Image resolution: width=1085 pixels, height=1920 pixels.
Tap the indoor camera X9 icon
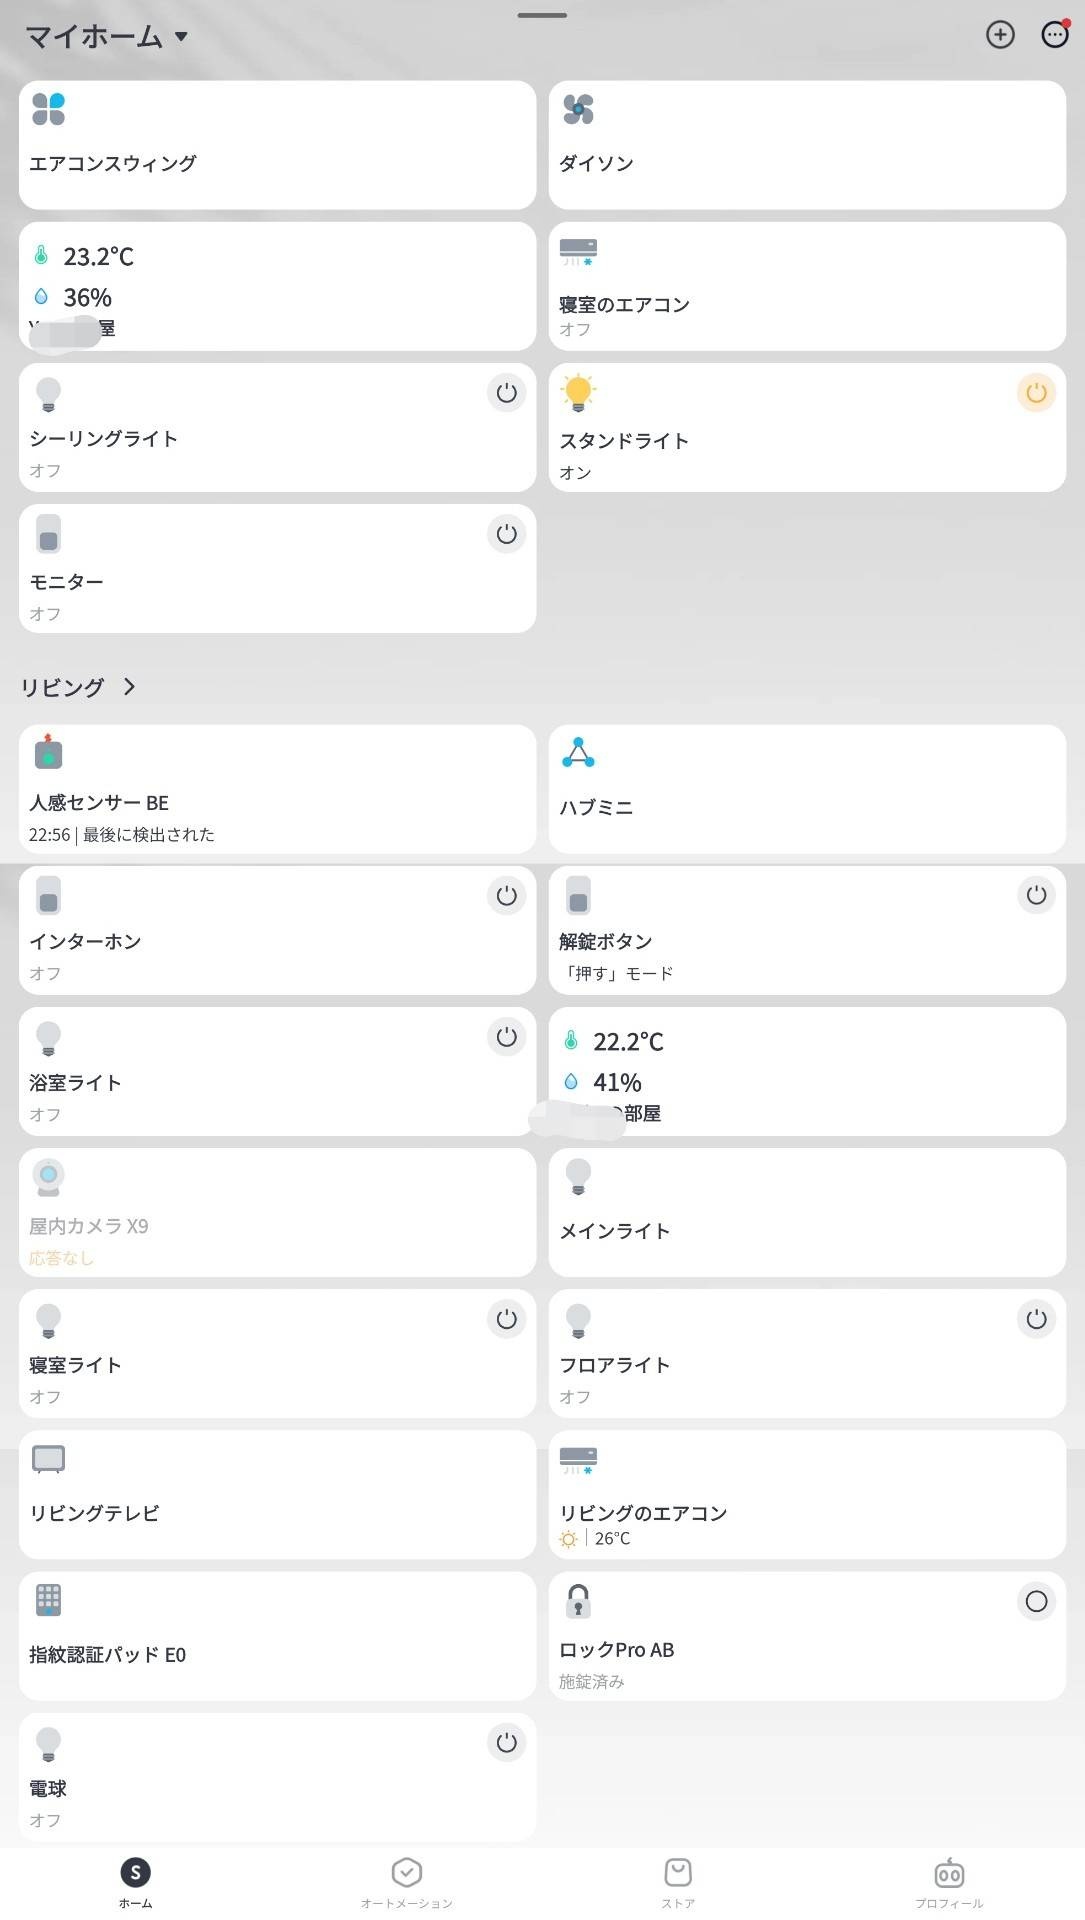48,1177
